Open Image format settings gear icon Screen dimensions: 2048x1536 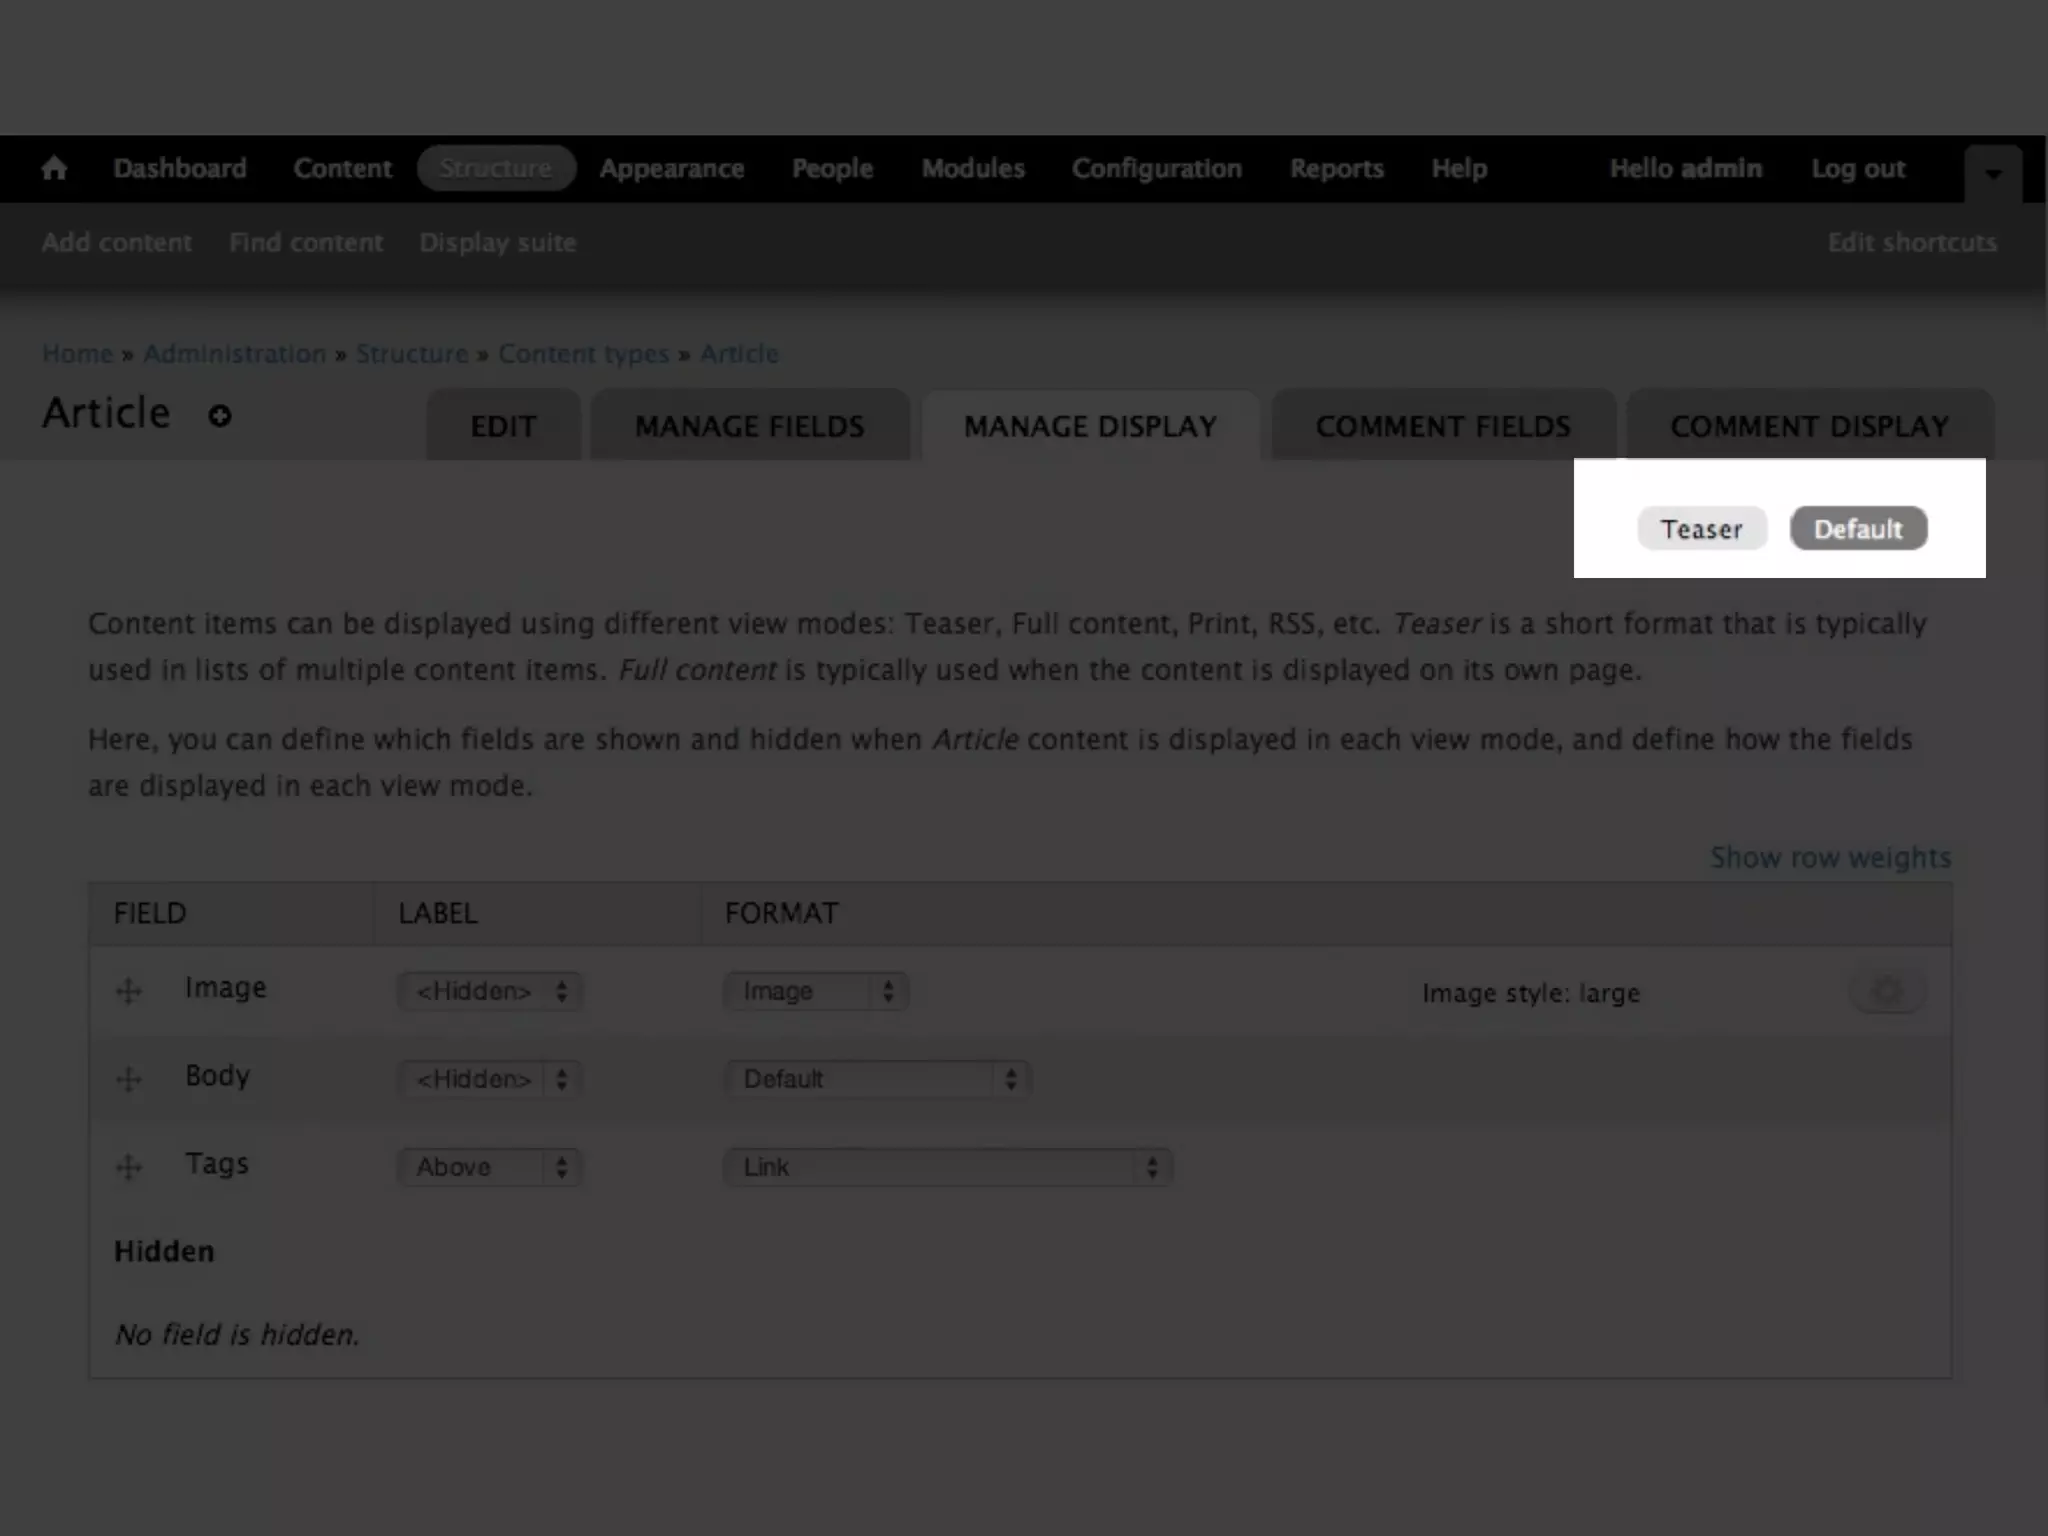pos(1887,991)
